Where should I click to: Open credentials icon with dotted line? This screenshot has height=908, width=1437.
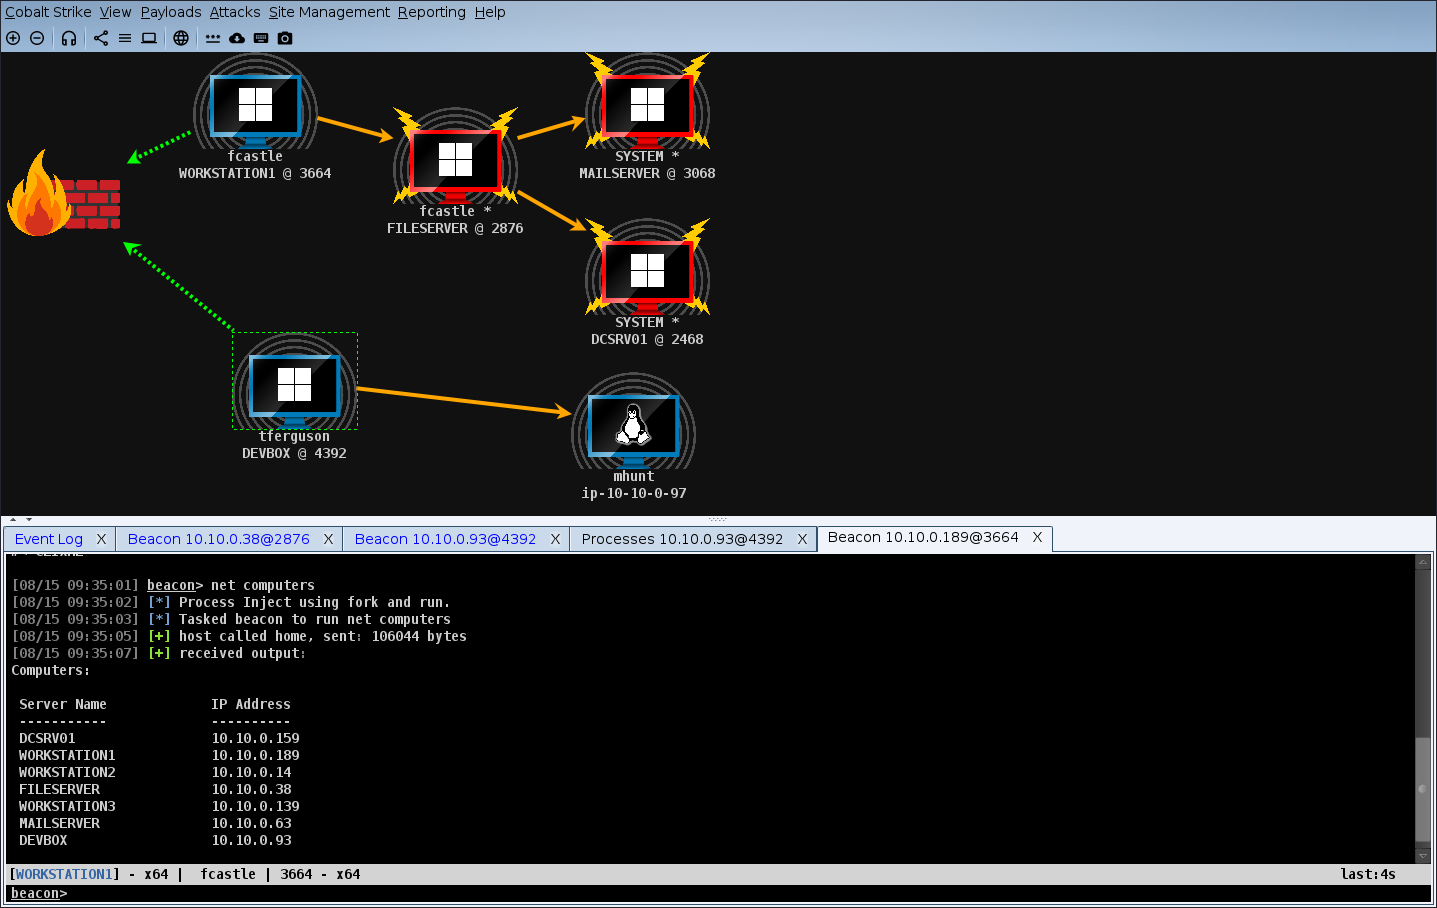click(213, 38)
